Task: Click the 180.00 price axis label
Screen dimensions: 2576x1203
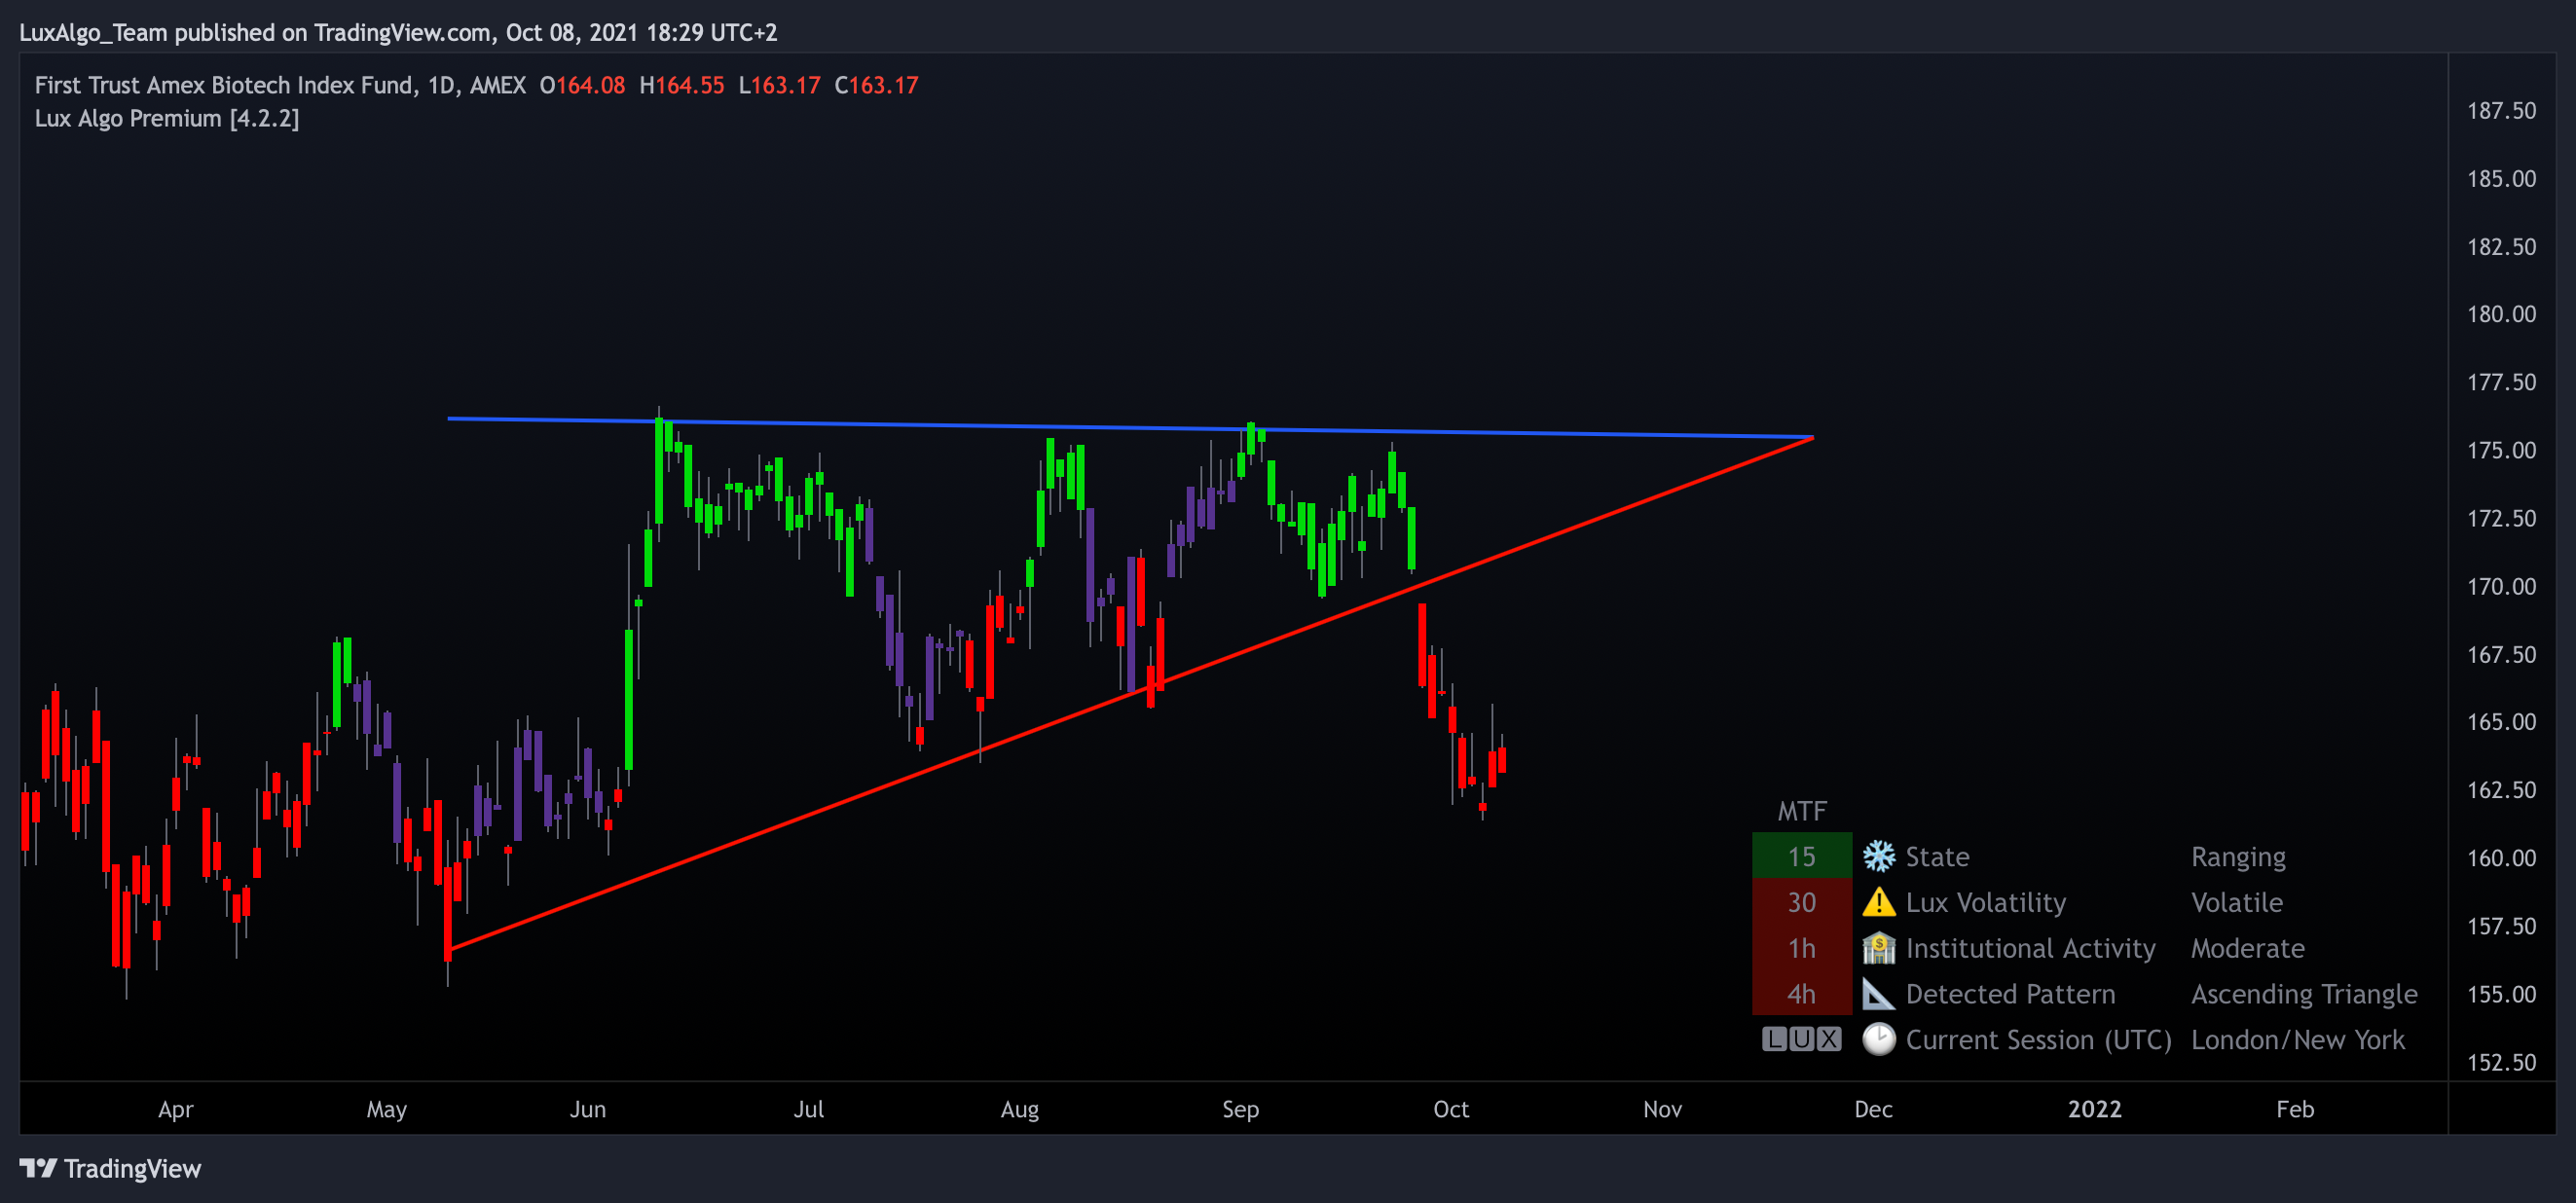Action: [2501, 314]
